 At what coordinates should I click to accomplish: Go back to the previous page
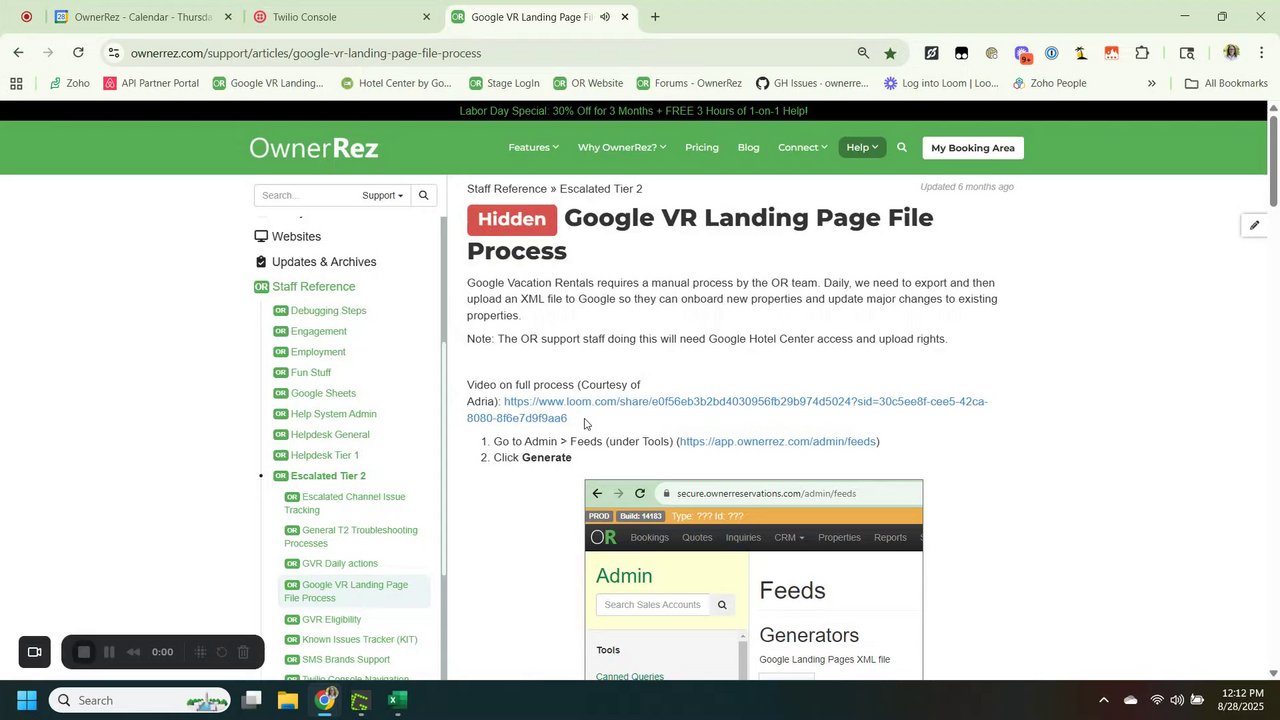(19, 53)
